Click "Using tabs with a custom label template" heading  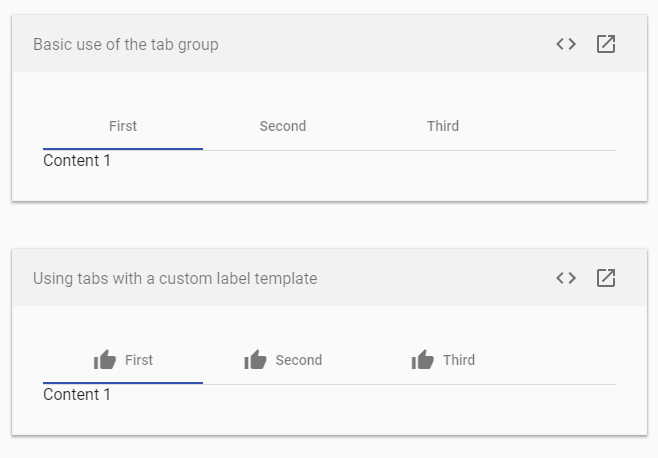pyautogui.click(x=175, y=278)
